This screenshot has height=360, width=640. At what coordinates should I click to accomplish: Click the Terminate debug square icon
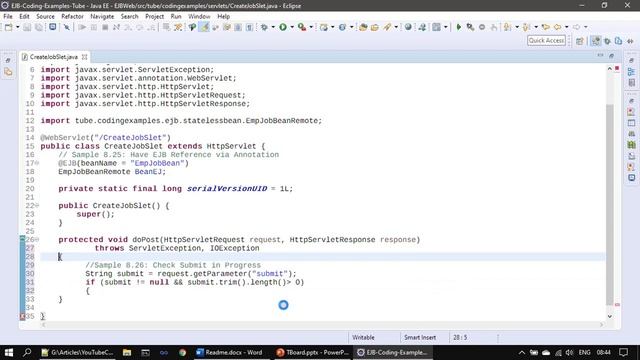105,27
